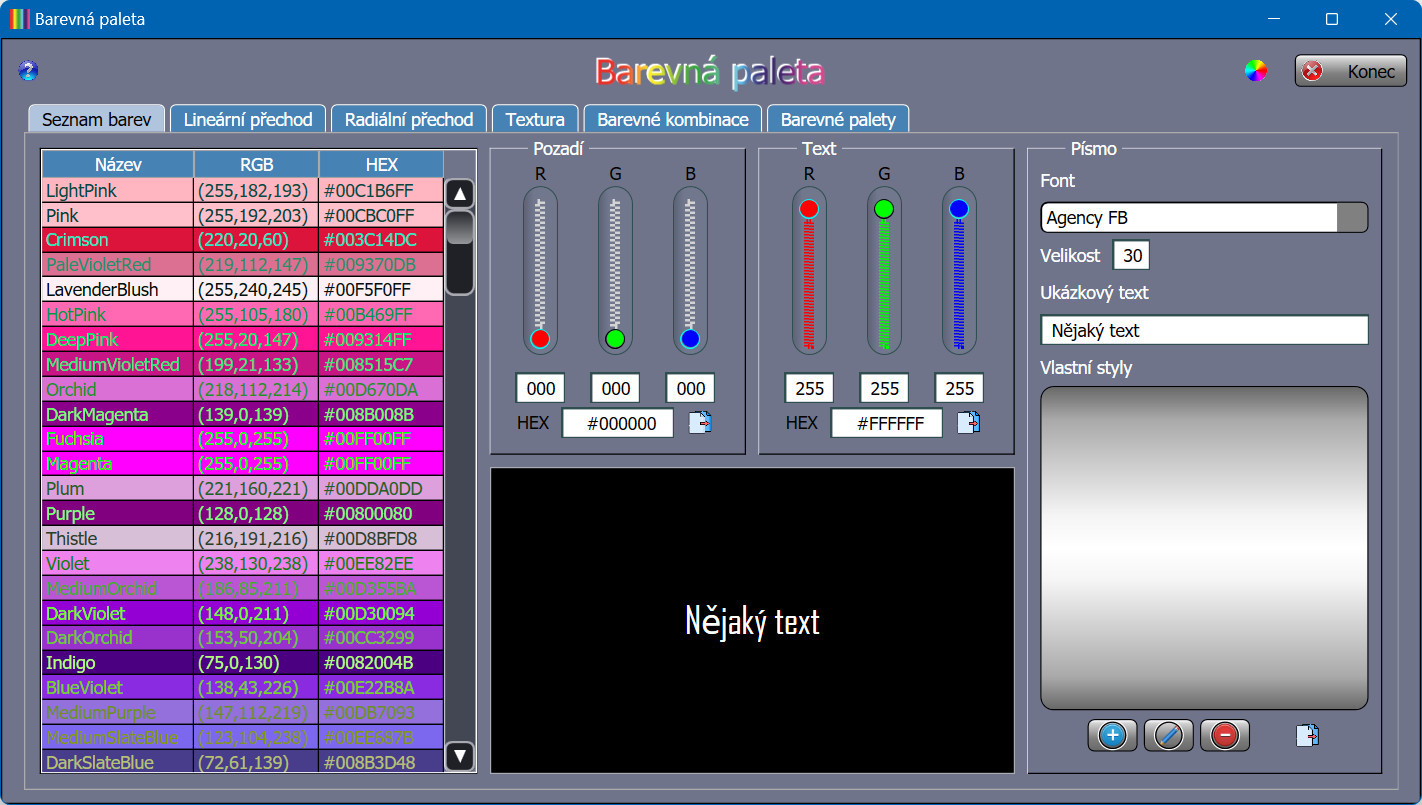Select the Orchid color row

pos(243,389)
